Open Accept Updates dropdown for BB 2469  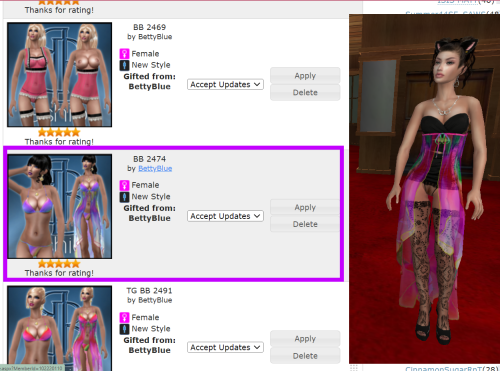(x=225, y=84)
